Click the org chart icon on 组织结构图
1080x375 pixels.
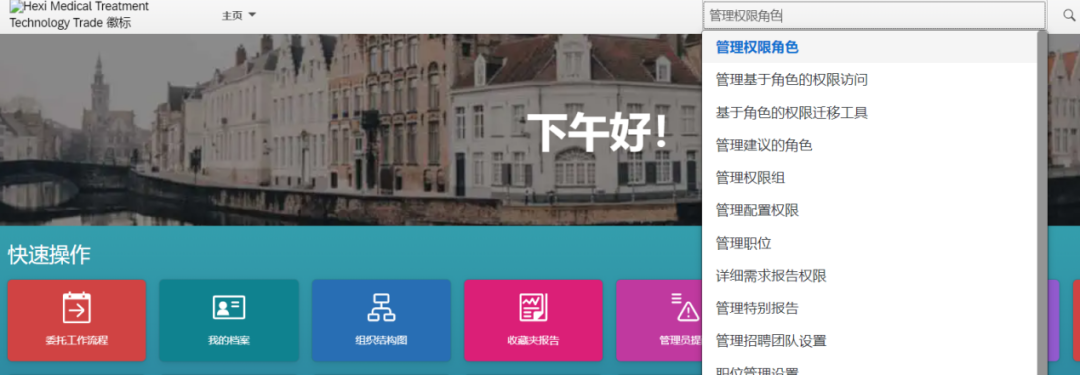(381, 307)
